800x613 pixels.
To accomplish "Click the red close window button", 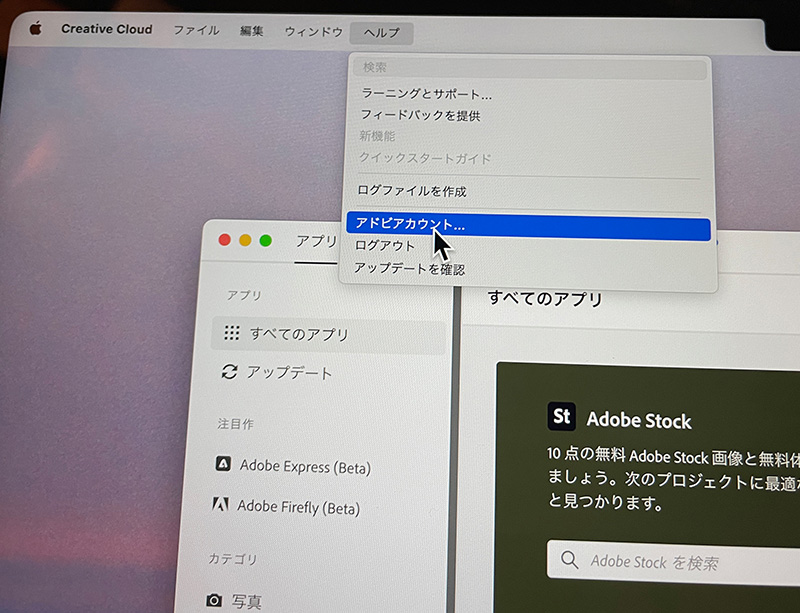I will 224,240.
